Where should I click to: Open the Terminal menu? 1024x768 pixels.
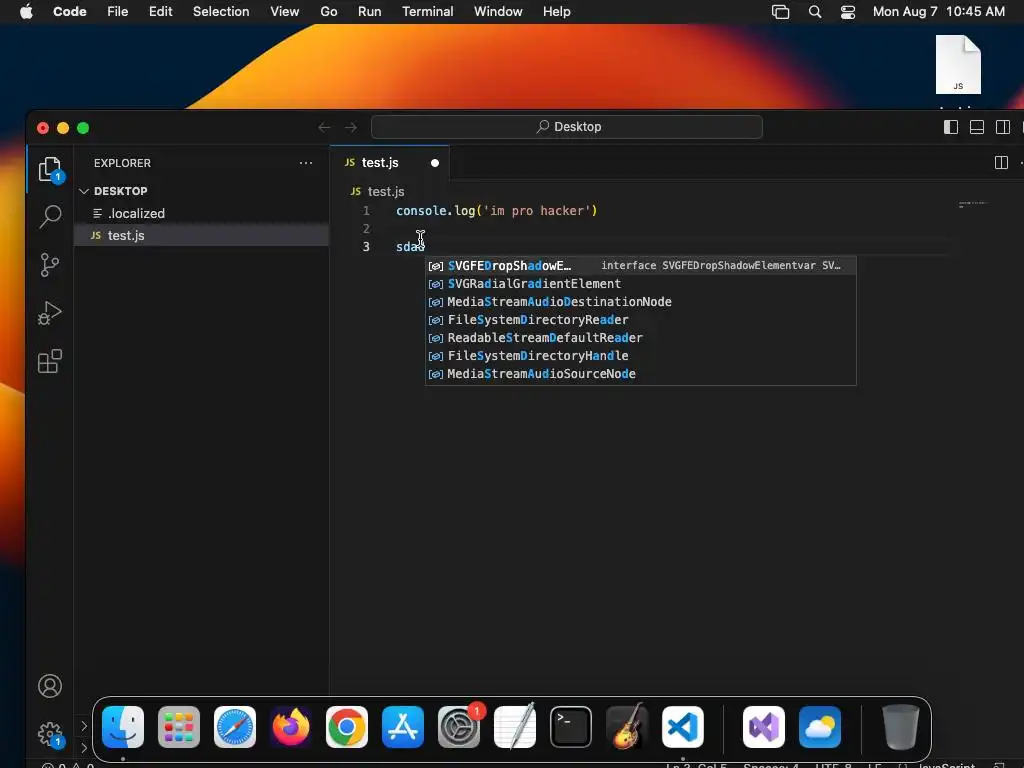(x=428, y=12)
